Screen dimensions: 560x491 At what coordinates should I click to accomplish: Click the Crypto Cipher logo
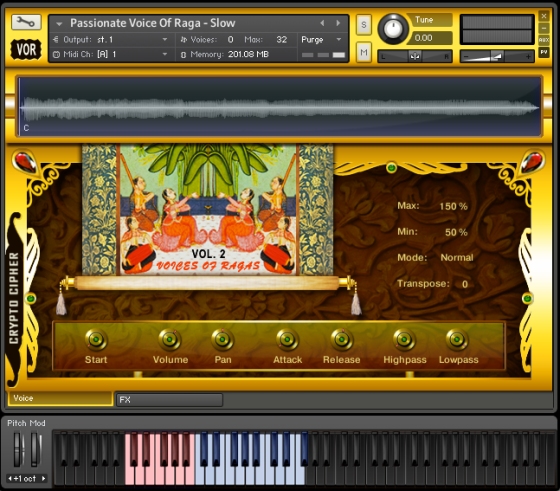[14, 298]
